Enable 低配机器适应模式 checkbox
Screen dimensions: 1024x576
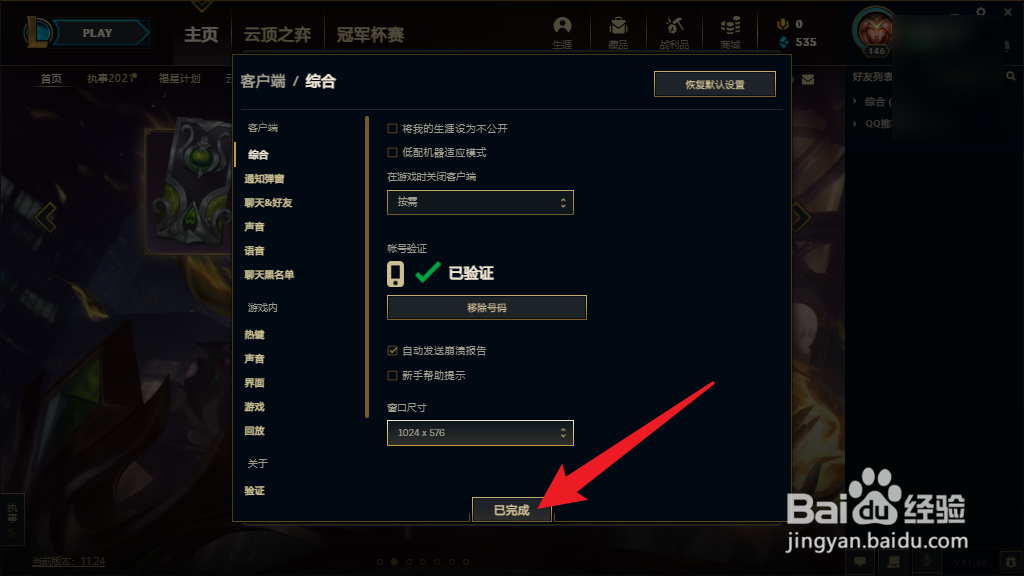pyautogui.click(x=392, y=153)
